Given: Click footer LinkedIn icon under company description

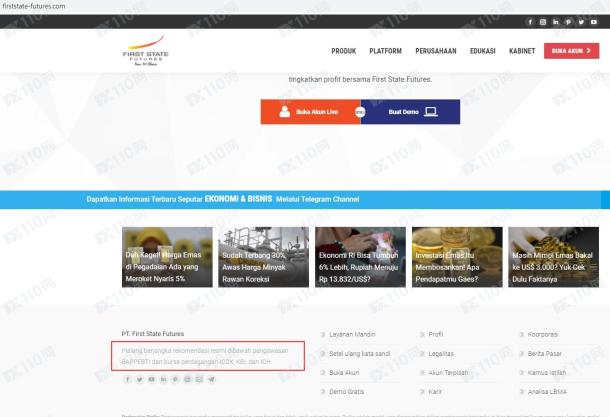Looking at the screenshot, I should (x=163, y=379).
